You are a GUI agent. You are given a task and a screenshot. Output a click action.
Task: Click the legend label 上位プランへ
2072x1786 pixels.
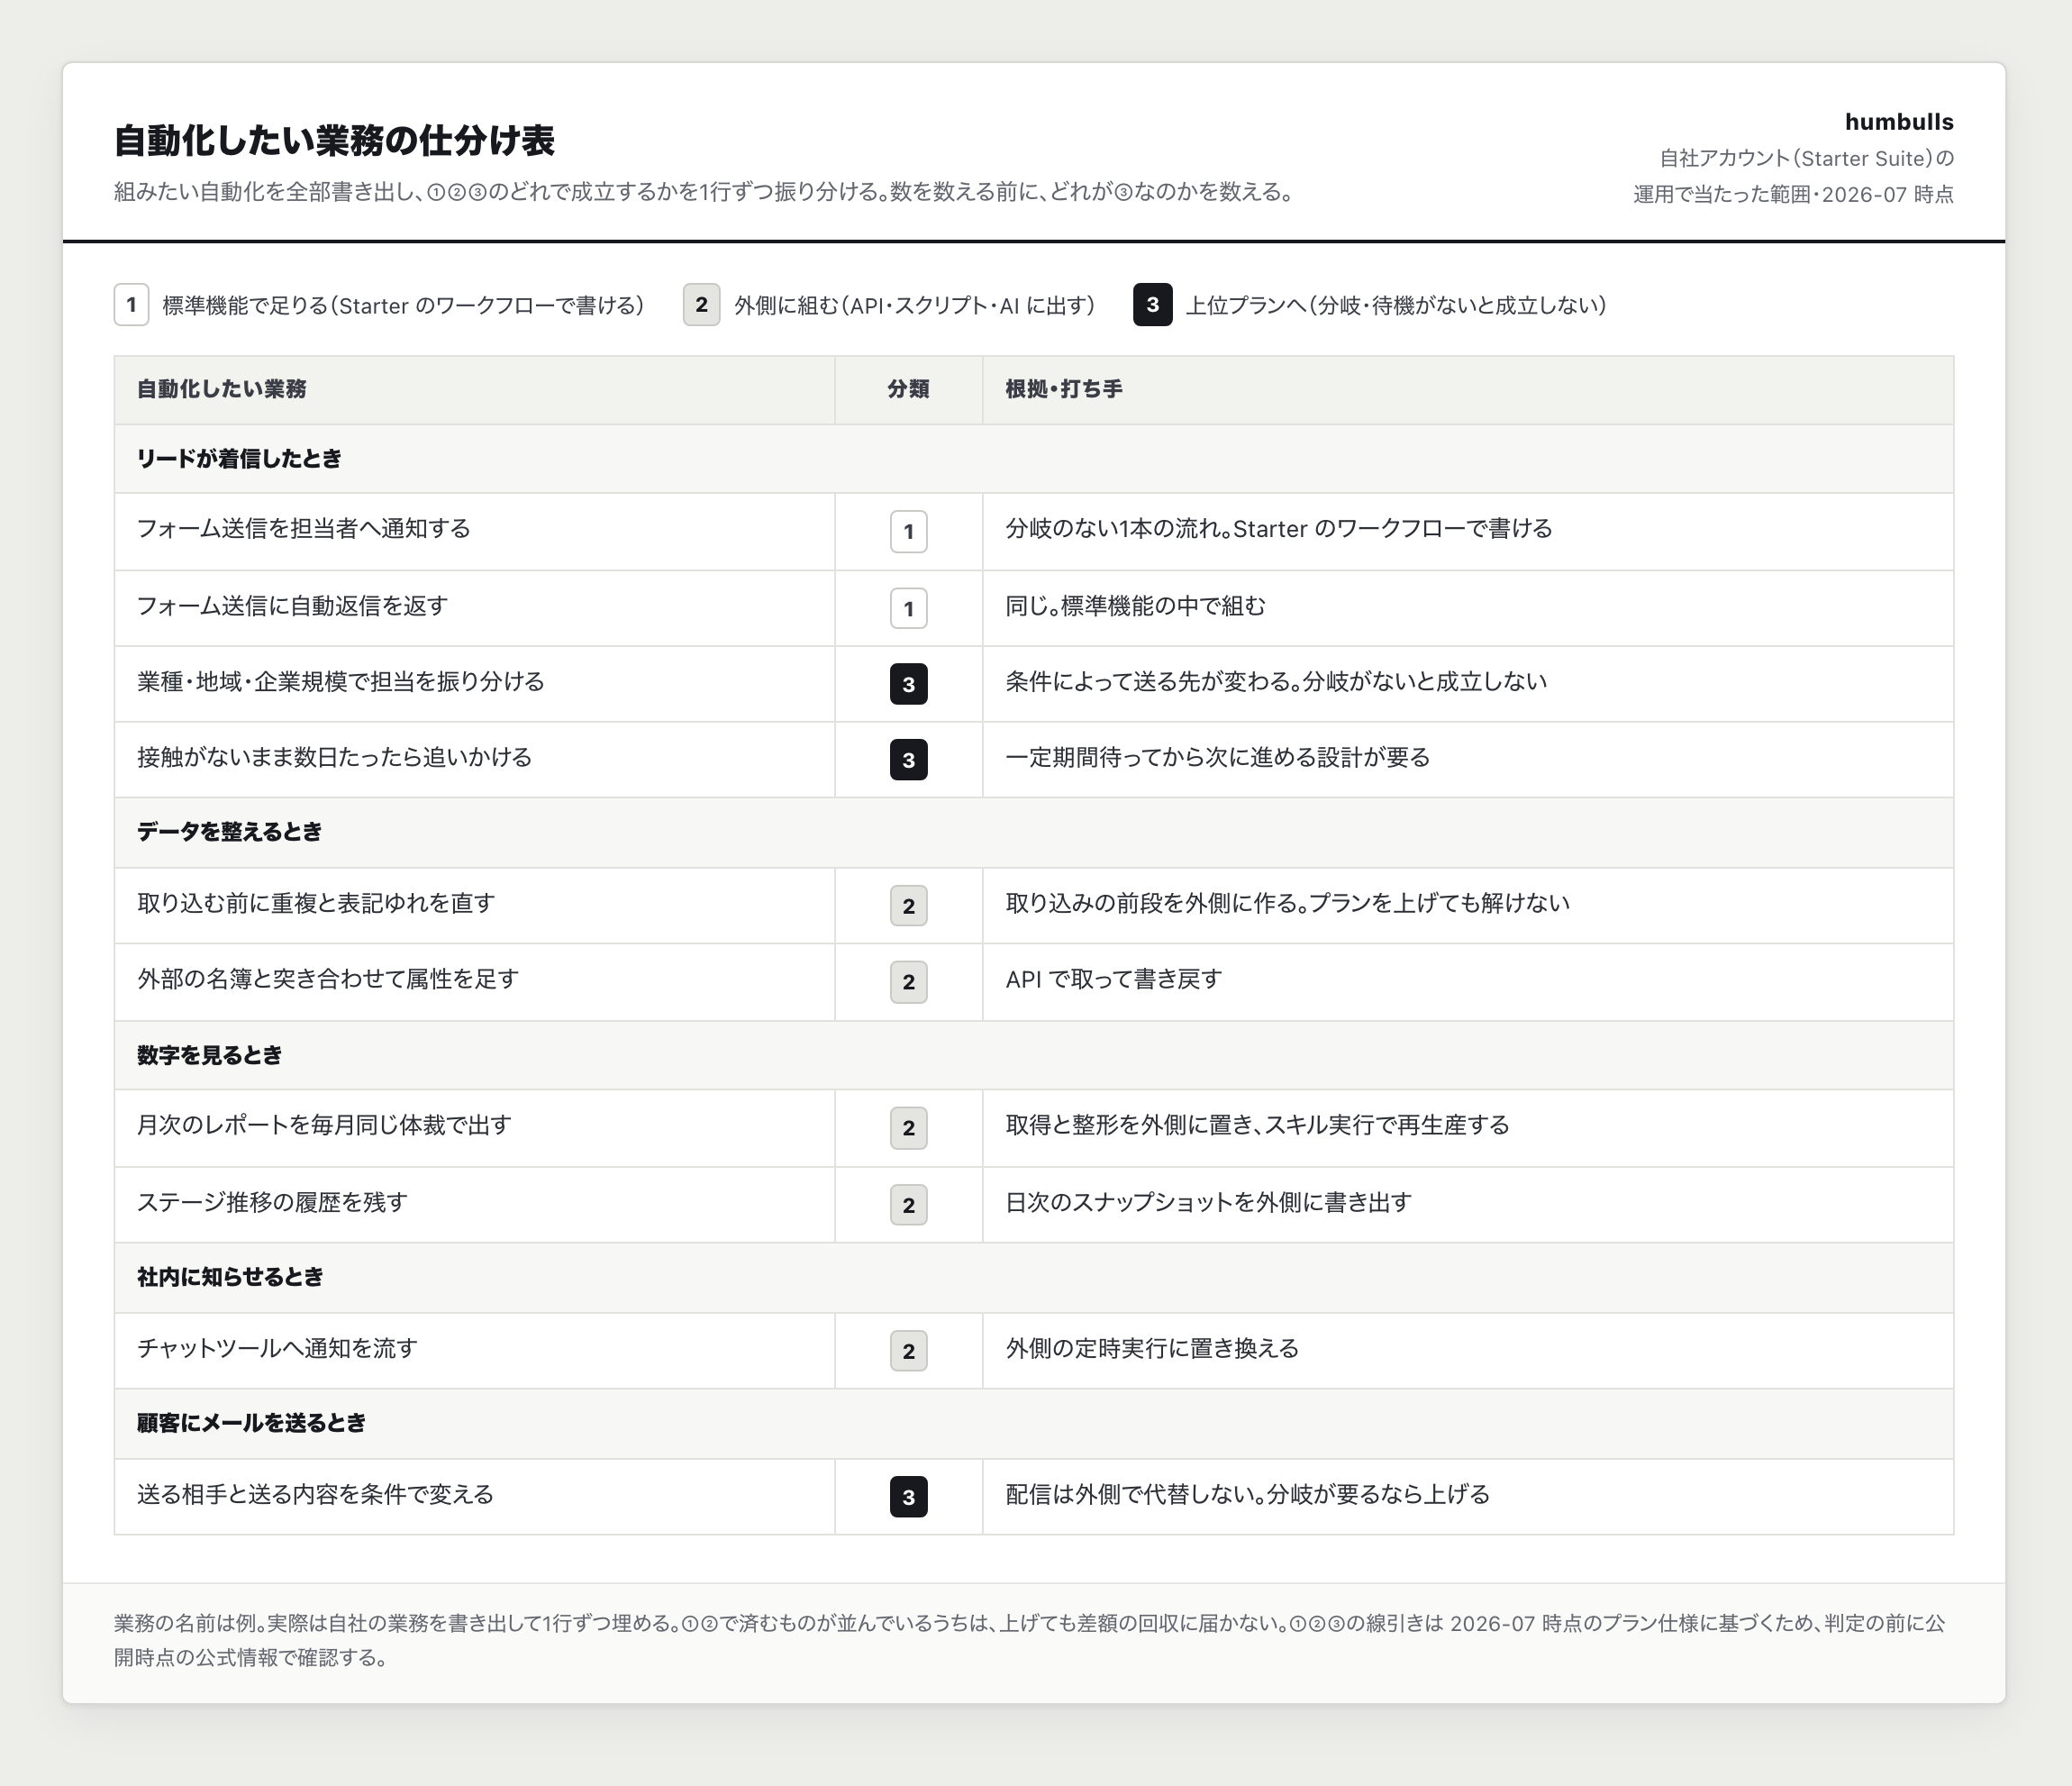[x=1396, y=305]
